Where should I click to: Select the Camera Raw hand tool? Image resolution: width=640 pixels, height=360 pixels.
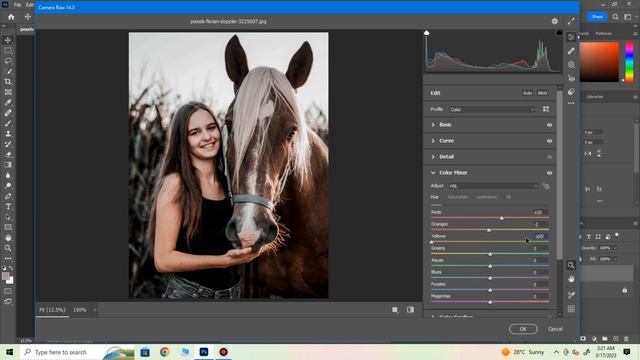coord(571,279)
